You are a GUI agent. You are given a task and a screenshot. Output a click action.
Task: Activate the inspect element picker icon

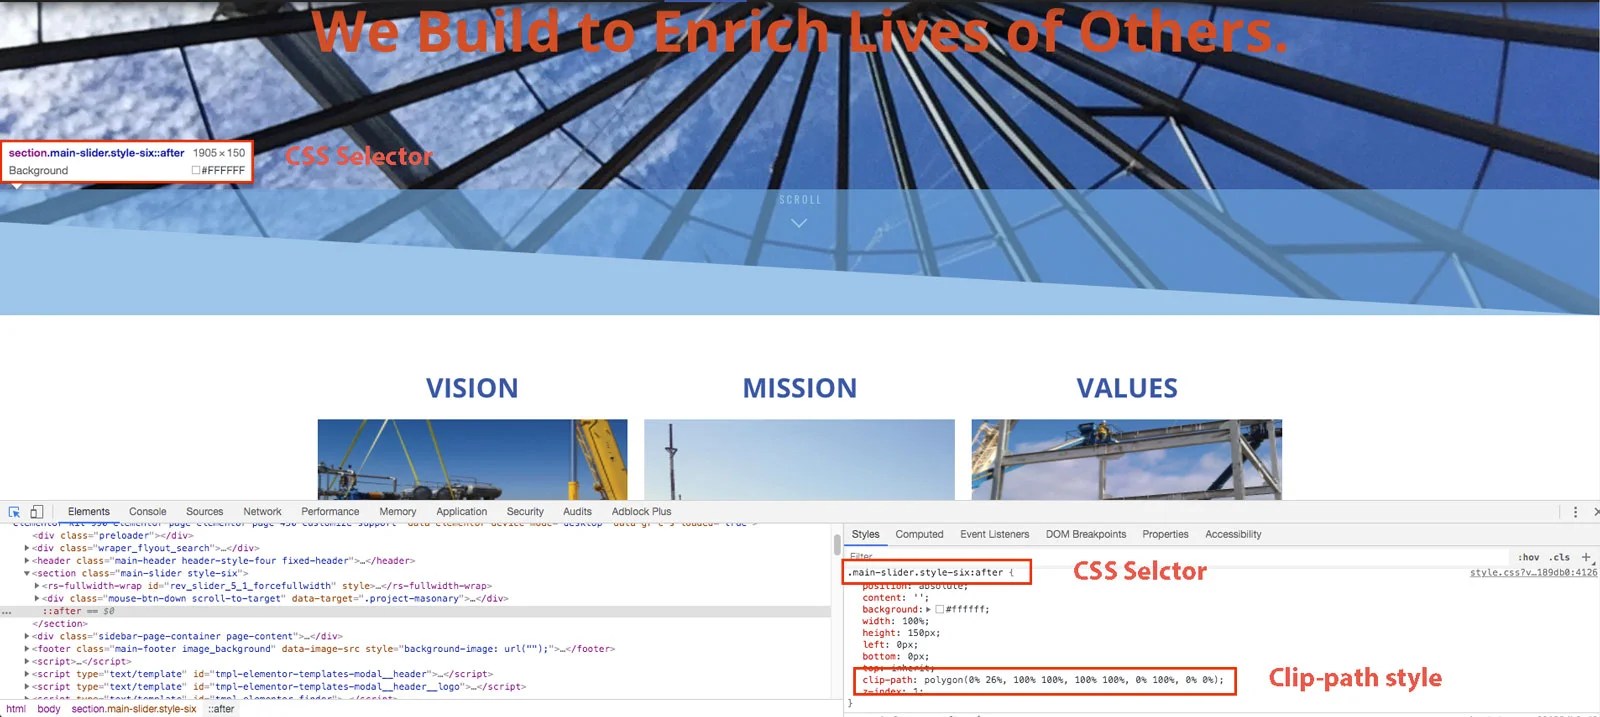point(14,511)
